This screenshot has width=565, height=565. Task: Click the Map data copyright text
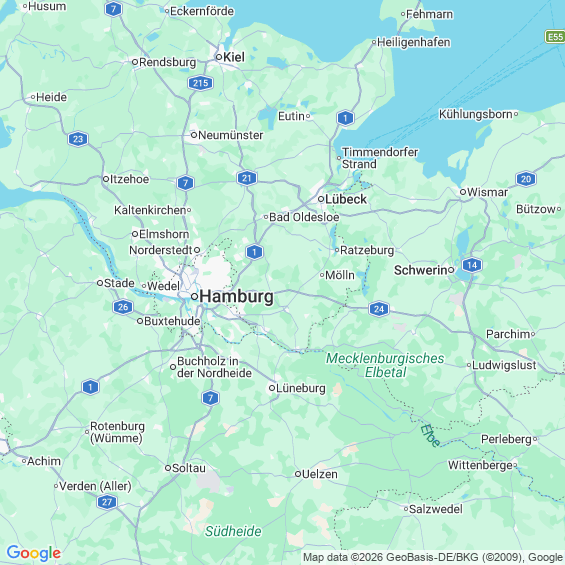click(433, 557)
